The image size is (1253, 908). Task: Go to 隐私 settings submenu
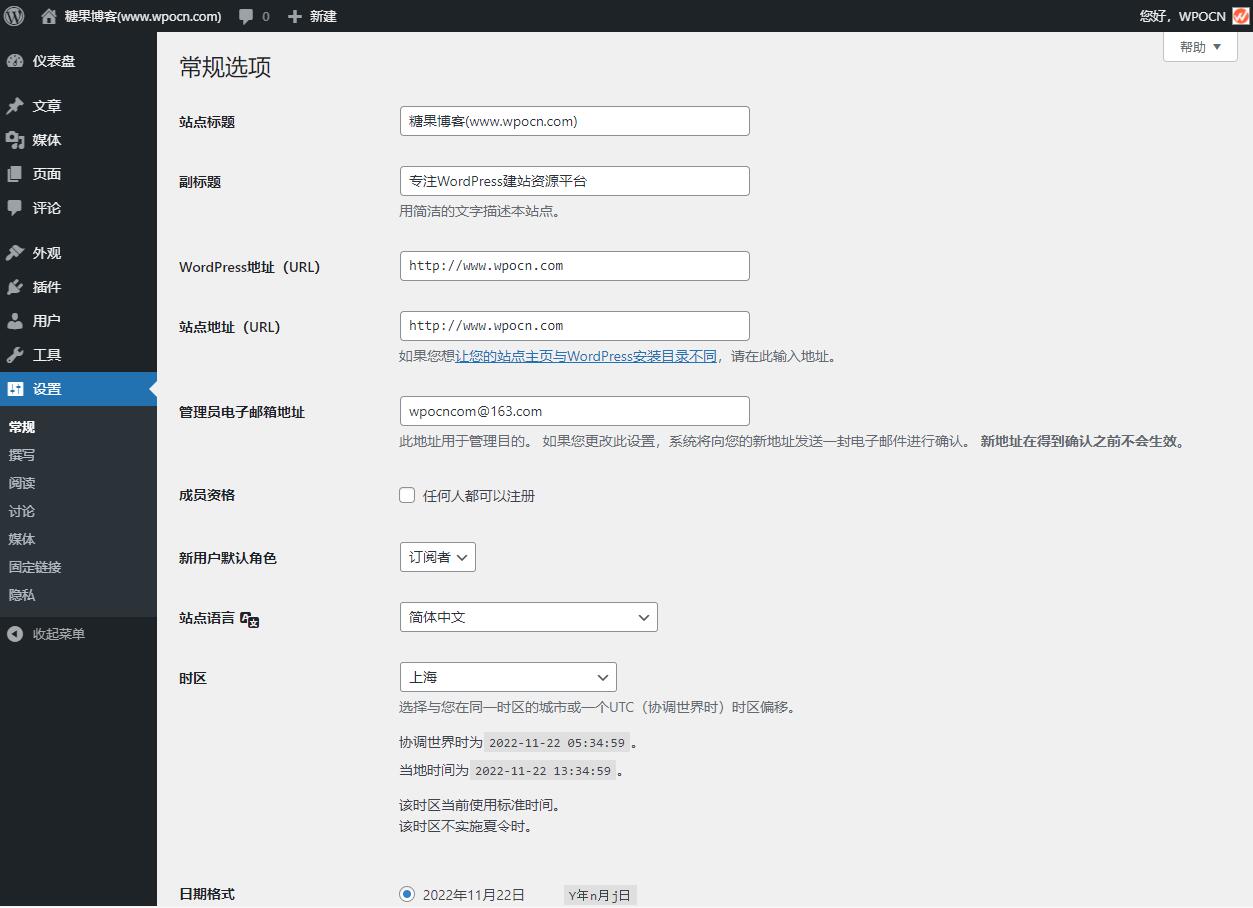click(22, 595)
